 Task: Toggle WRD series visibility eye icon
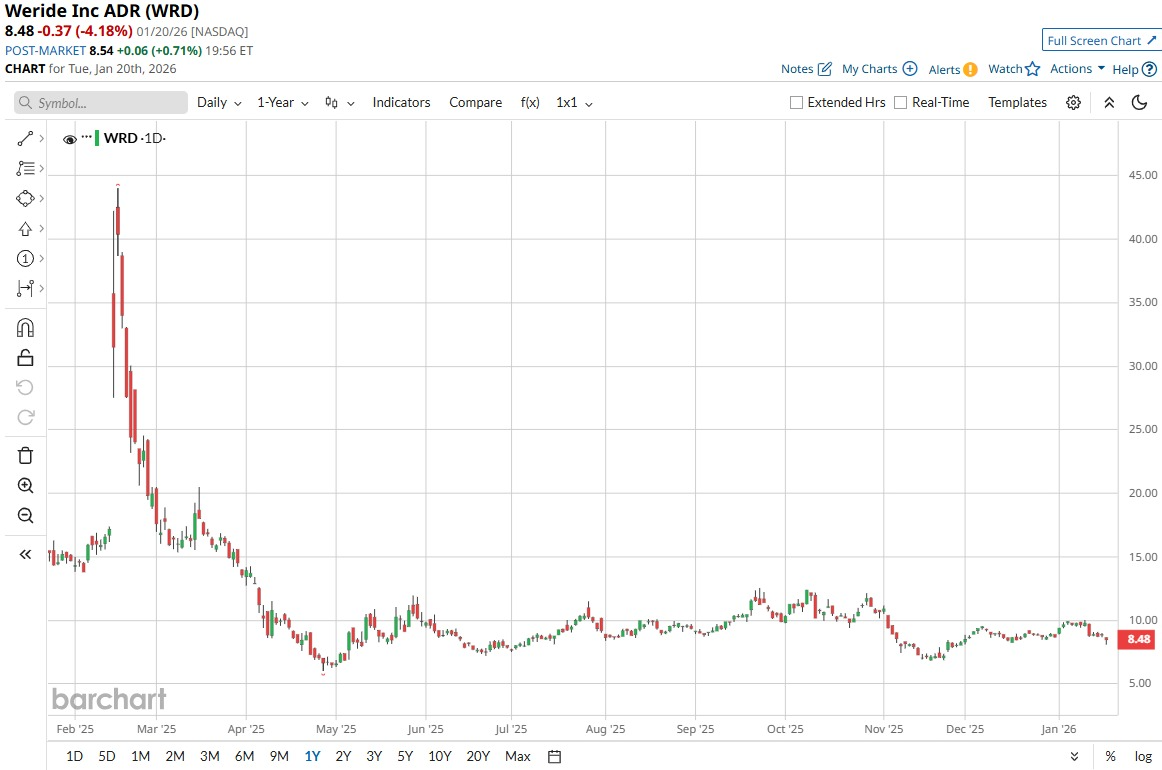tap(70, 139)
